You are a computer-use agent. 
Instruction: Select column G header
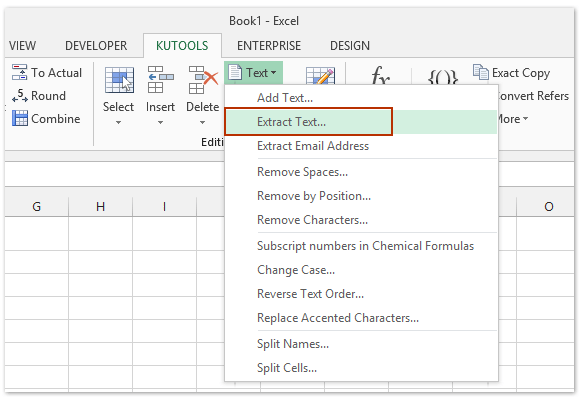36,206
